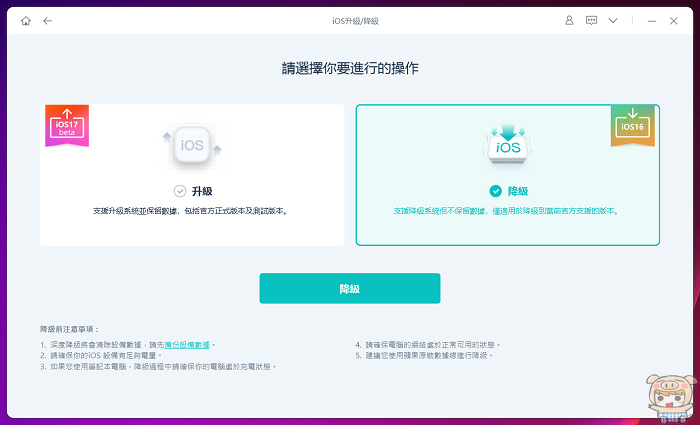Click the iOS升級/降級 window title
The height and width of the screenshot is (425, 700).
(355, 21)
